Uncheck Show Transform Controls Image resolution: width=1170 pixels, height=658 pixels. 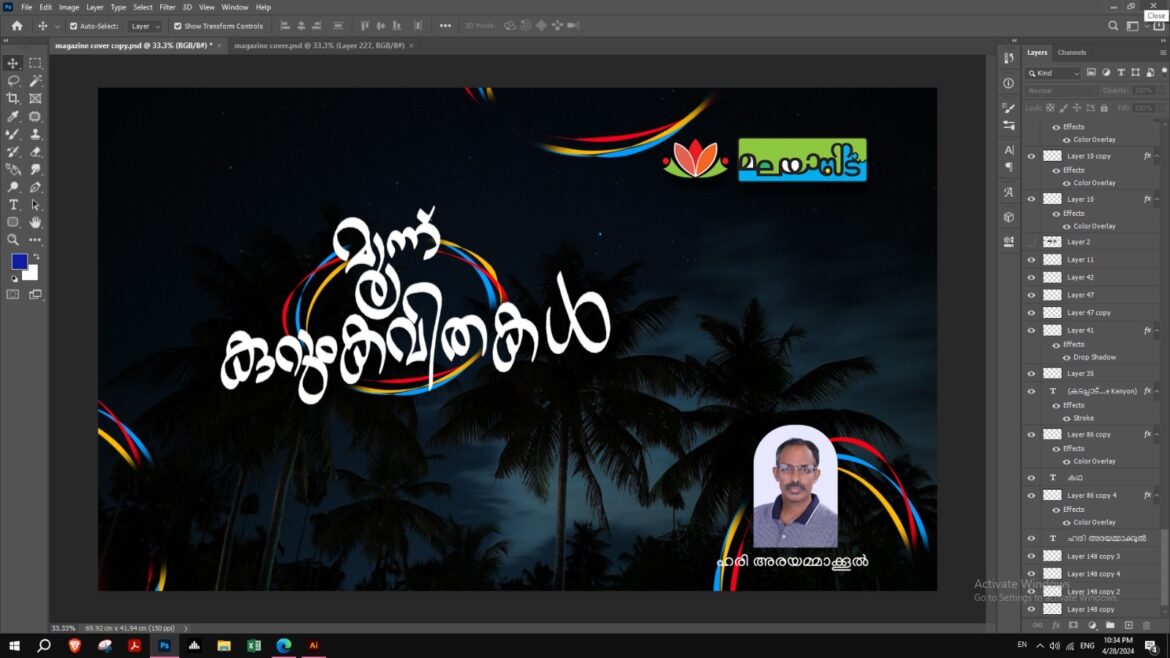click(178, 26)
